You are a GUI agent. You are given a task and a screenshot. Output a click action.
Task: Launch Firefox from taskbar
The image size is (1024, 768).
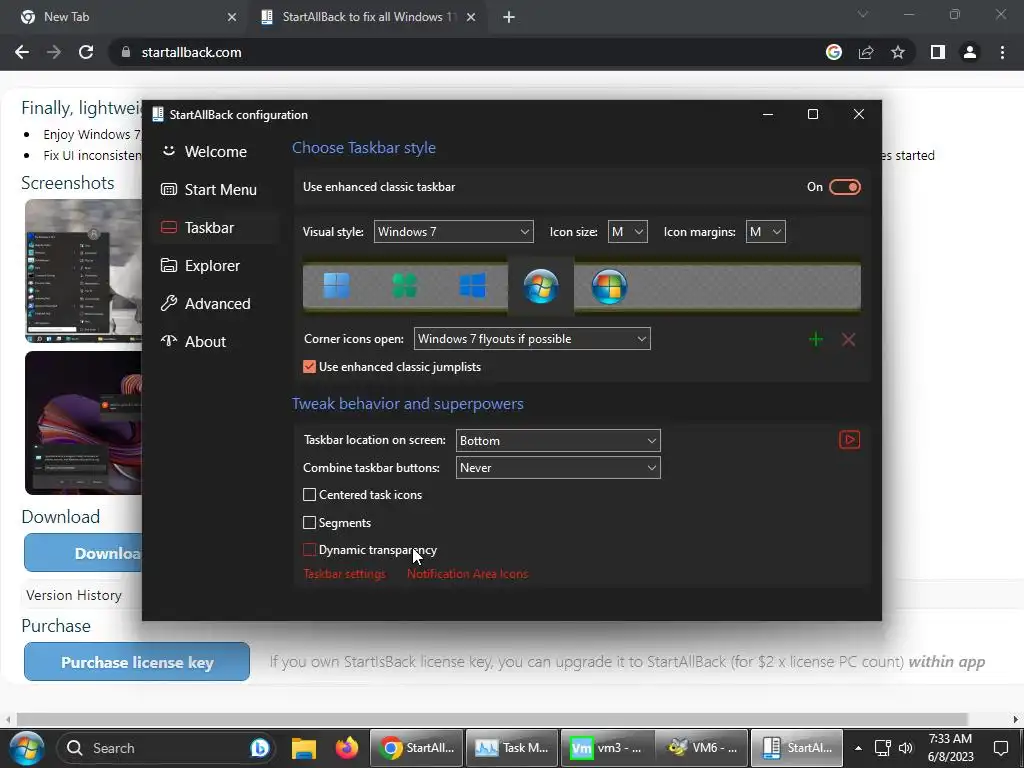346,748
